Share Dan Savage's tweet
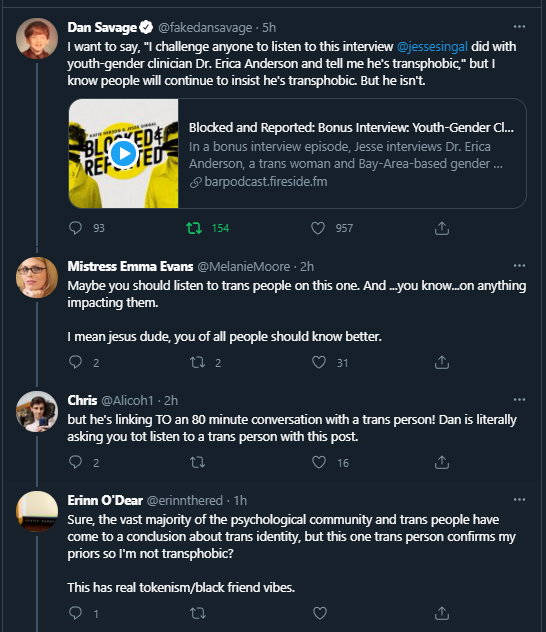546x632 pixels. point(442,228)
